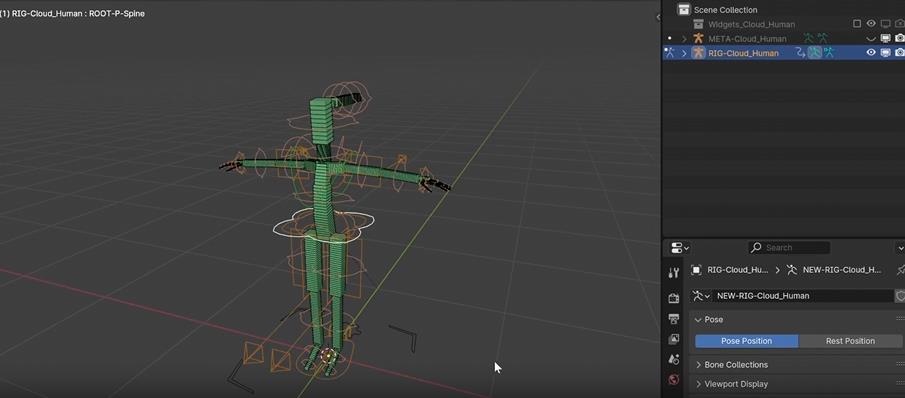This screenshot has width=905, height=398.
Task: Open the Output properties tab
Action: (x=674, y=318)
